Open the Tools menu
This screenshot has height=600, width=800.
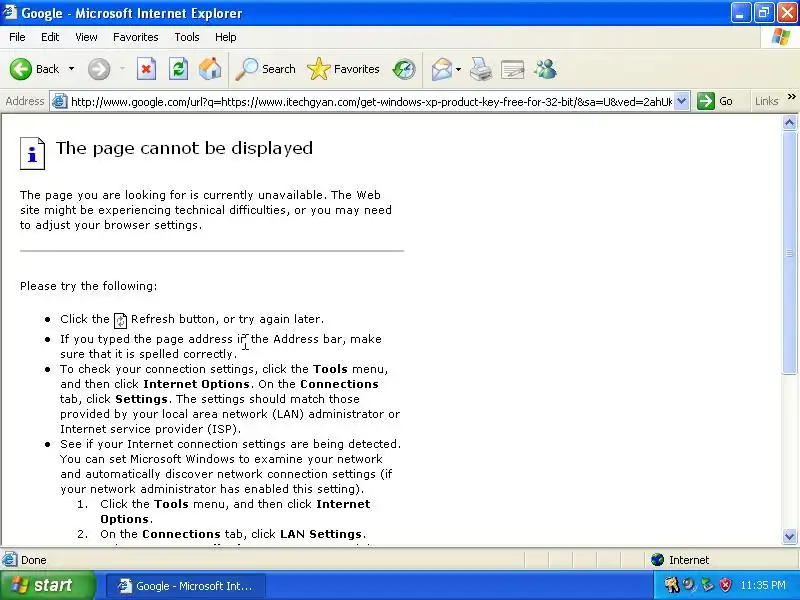(187, 37)
